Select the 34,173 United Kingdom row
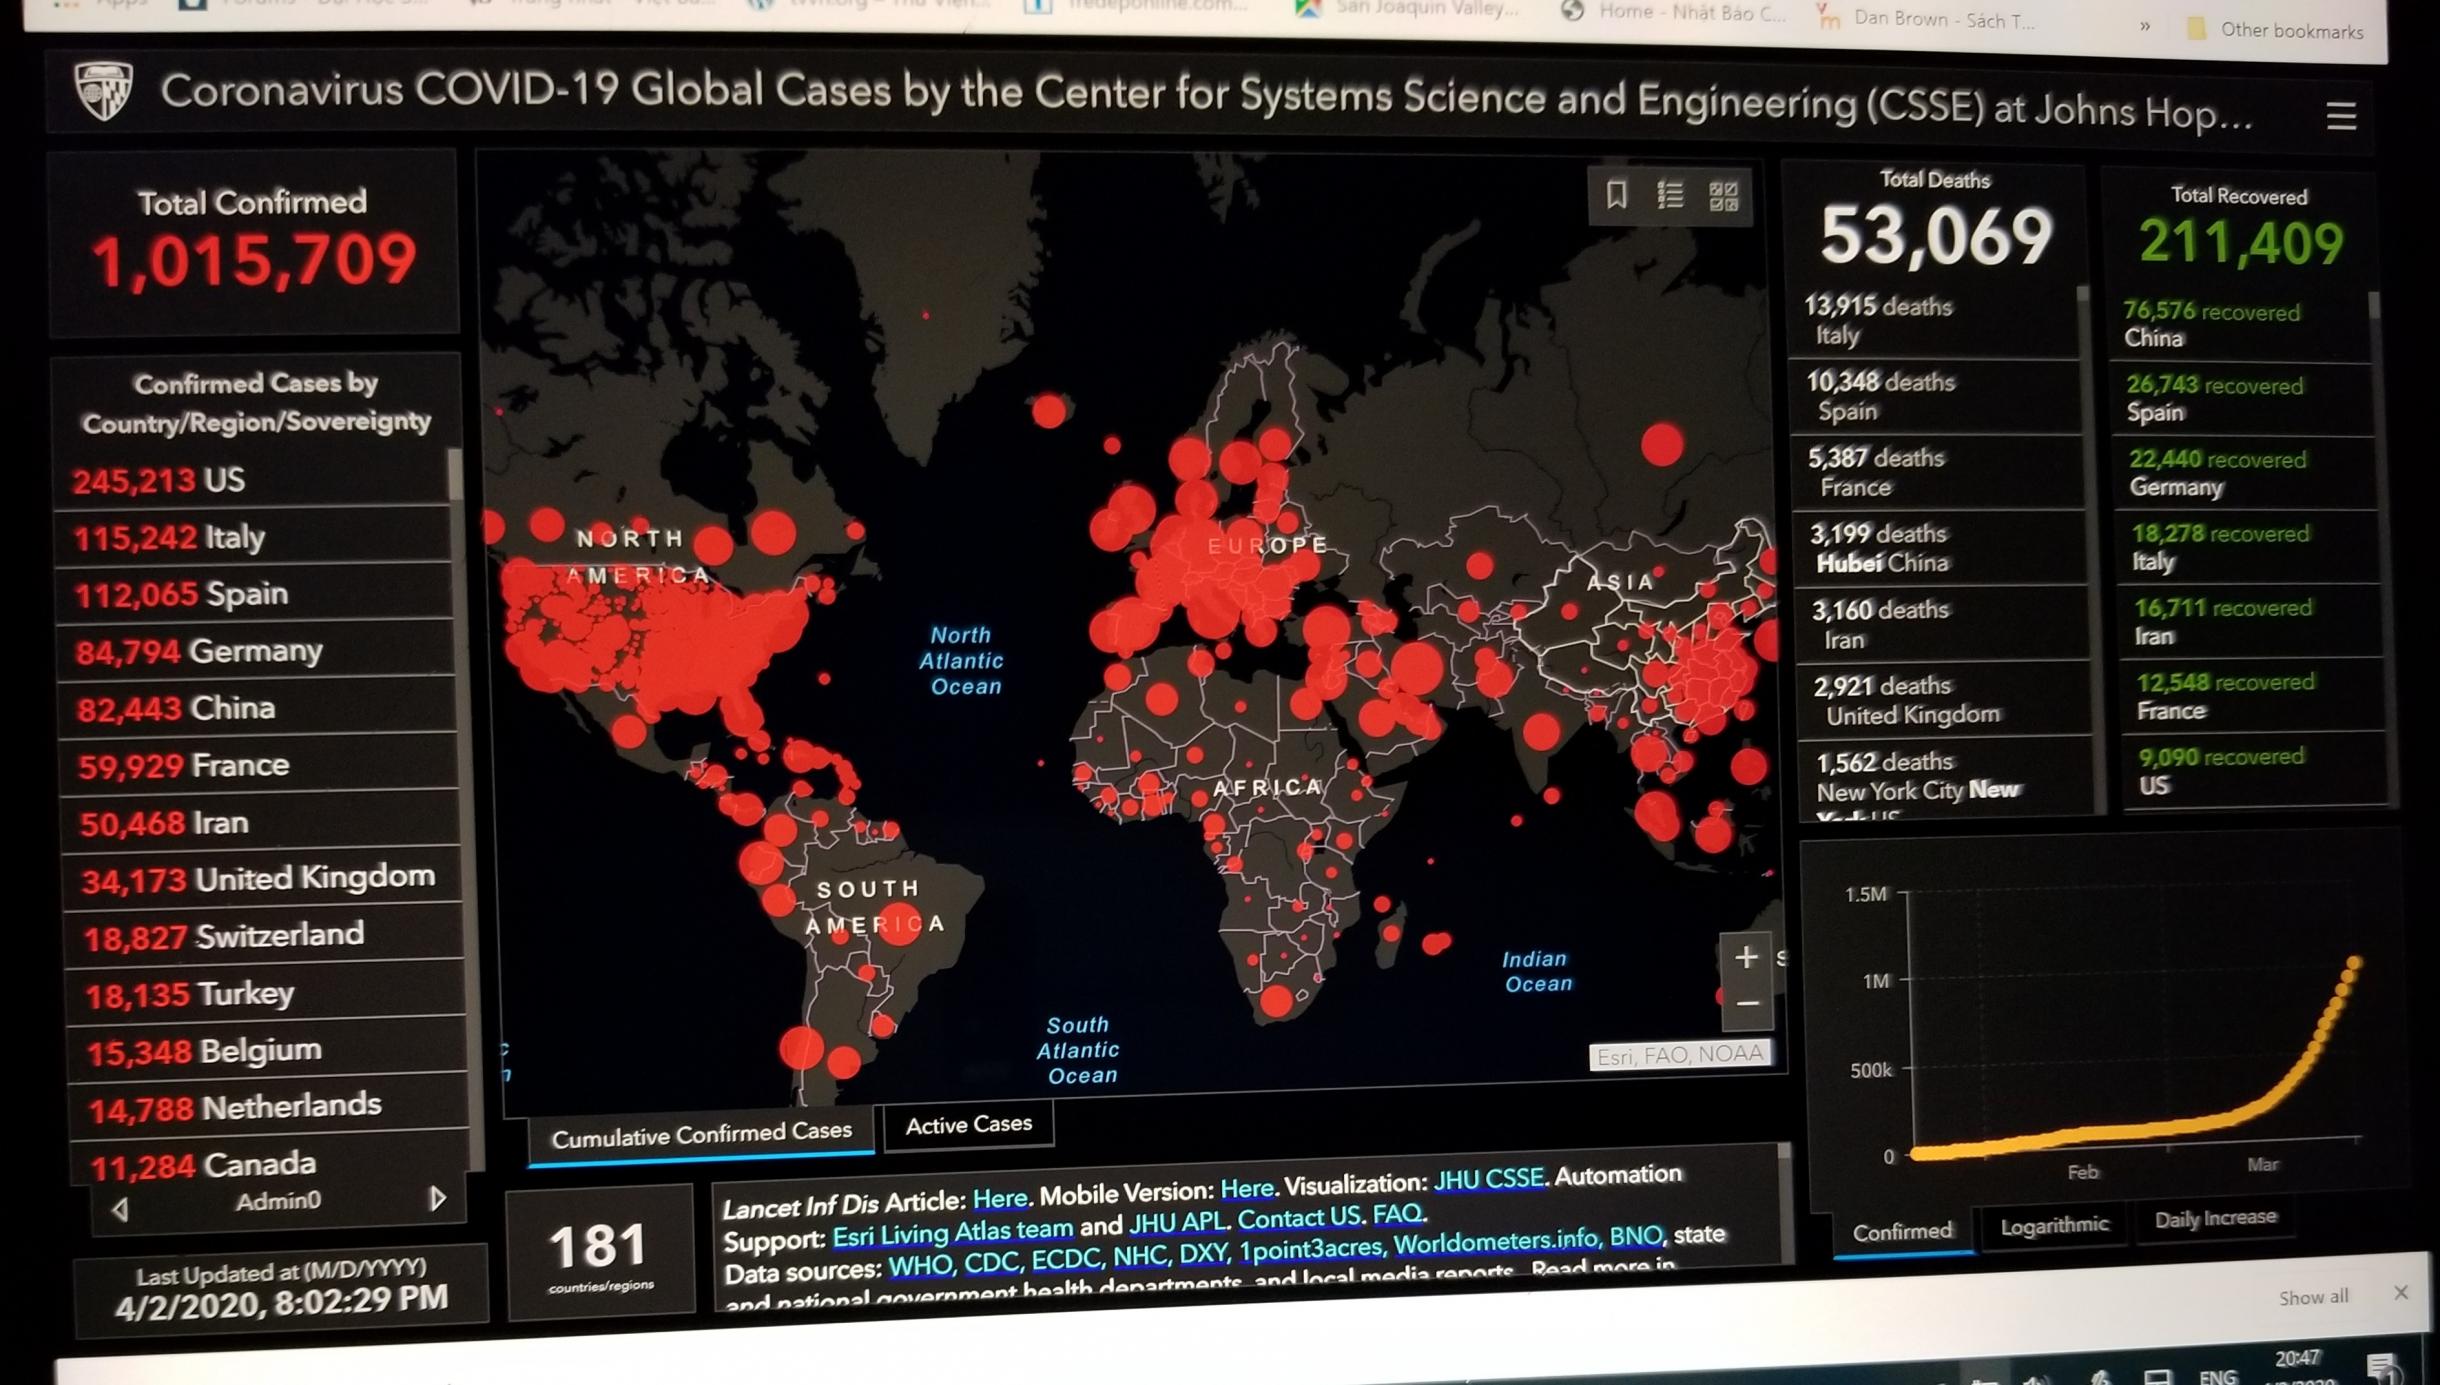 (263, 879)
